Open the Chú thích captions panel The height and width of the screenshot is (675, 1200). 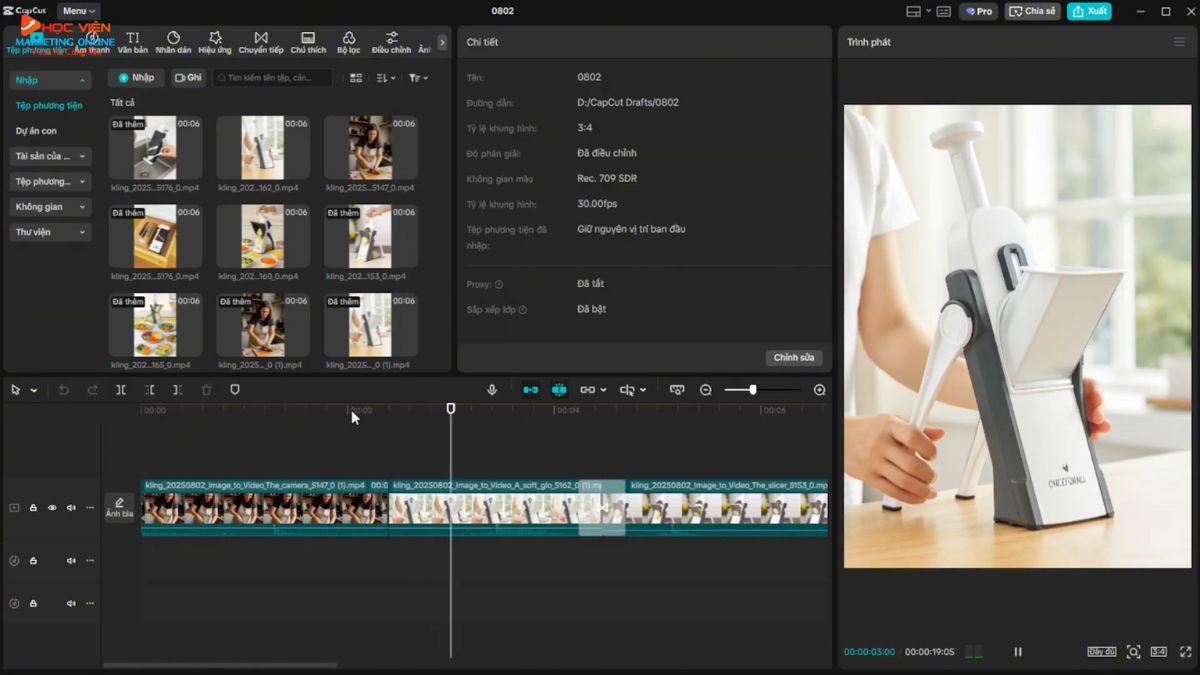click(x=308, y=42)
